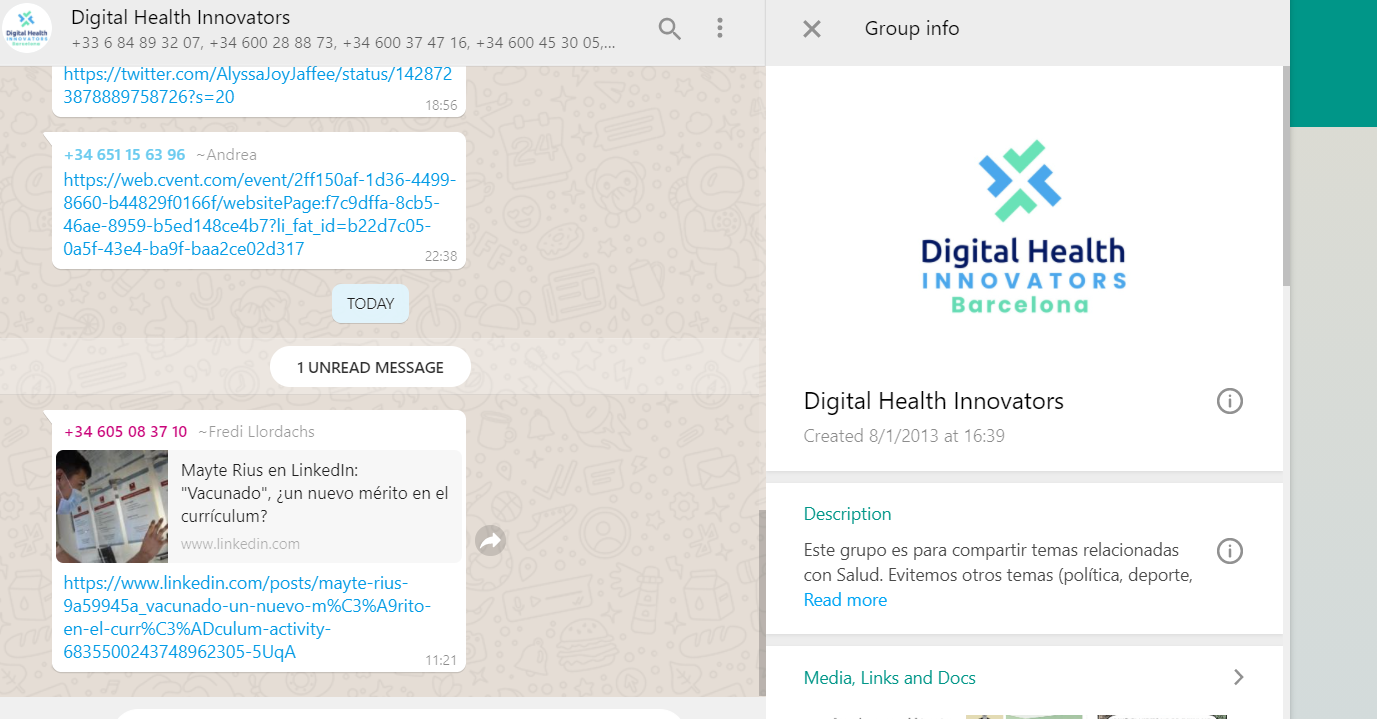Screen dimensions: 1377x719
Task: Open the linkedin.com mayte-rius post URL
Action: pyautogui.click(x=248, y=617)
